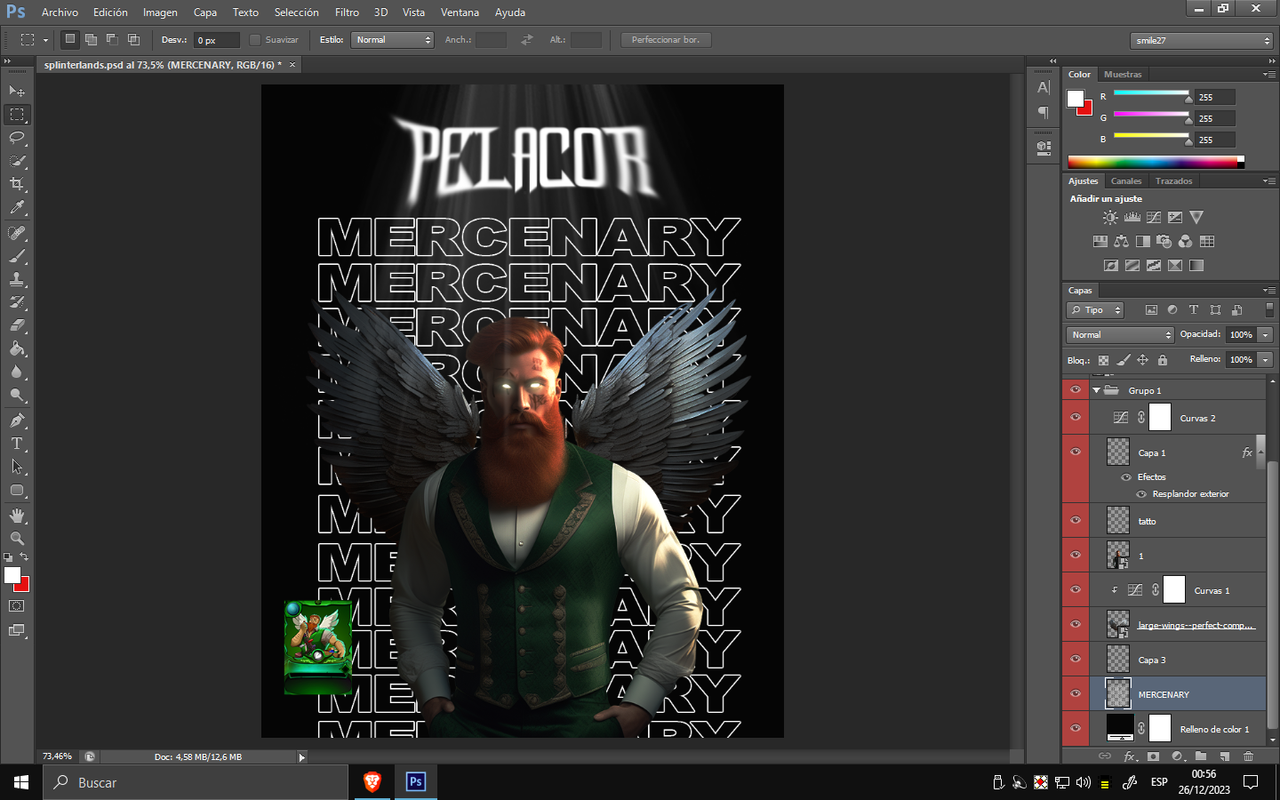Select the Rounded Rectangle shape tool
This screenshot has width=1280, height=800.
pyautogui.click(x=17, y=491)
